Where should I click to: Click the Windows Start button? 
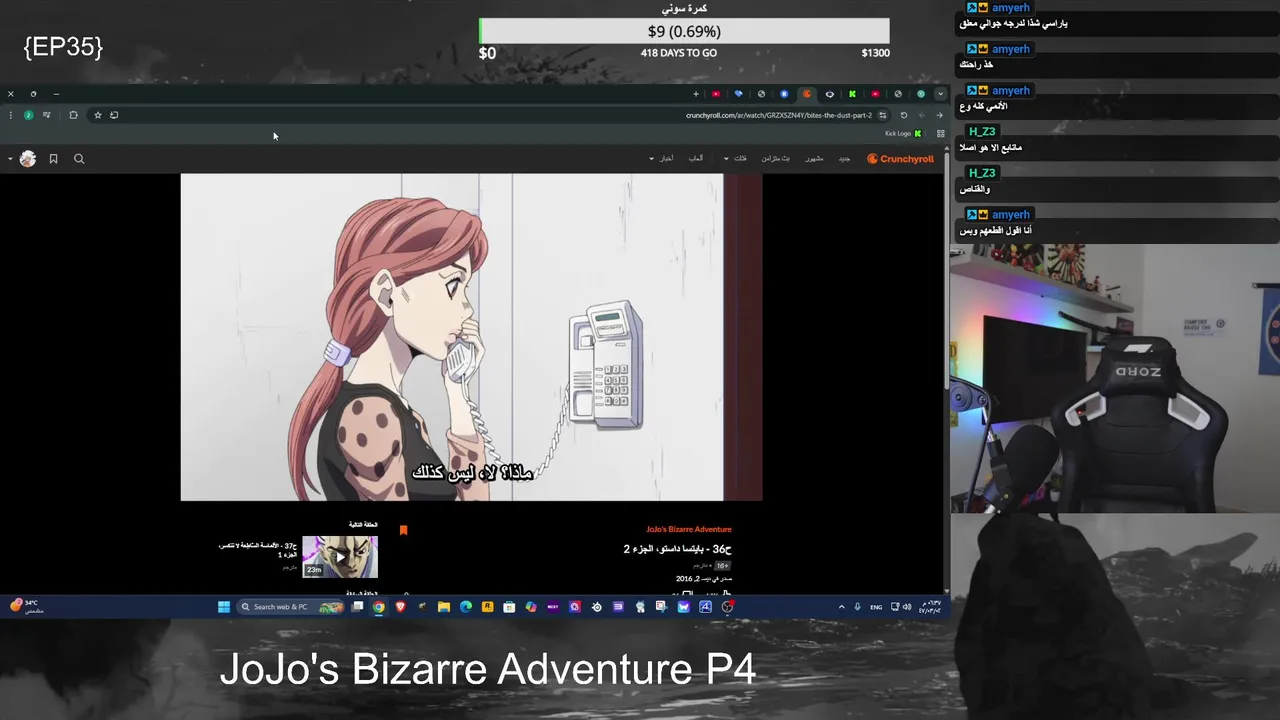pyautogui.click(x=224, y=606)
